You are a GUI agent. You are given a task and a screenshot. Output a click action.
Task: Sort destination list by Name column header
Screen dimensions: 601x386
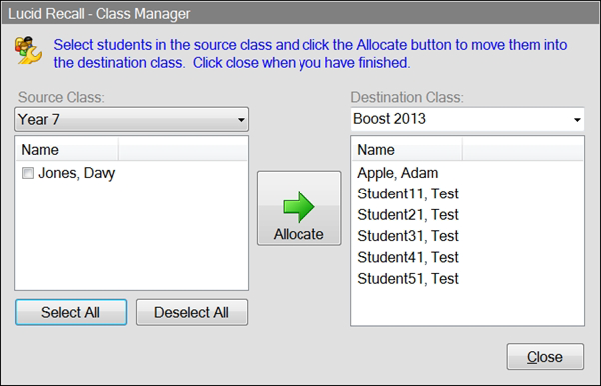407,149
